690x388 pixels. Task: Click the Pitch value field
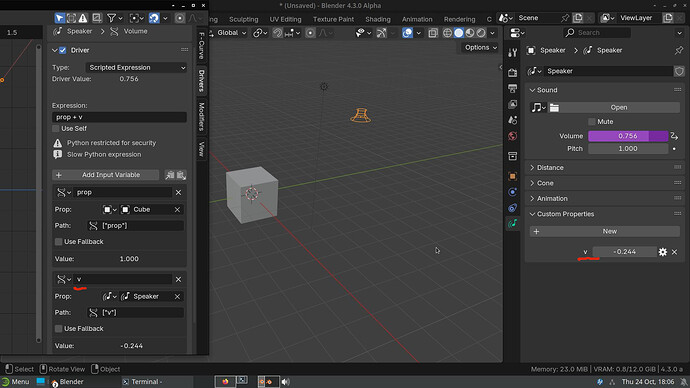click(628, 149)
